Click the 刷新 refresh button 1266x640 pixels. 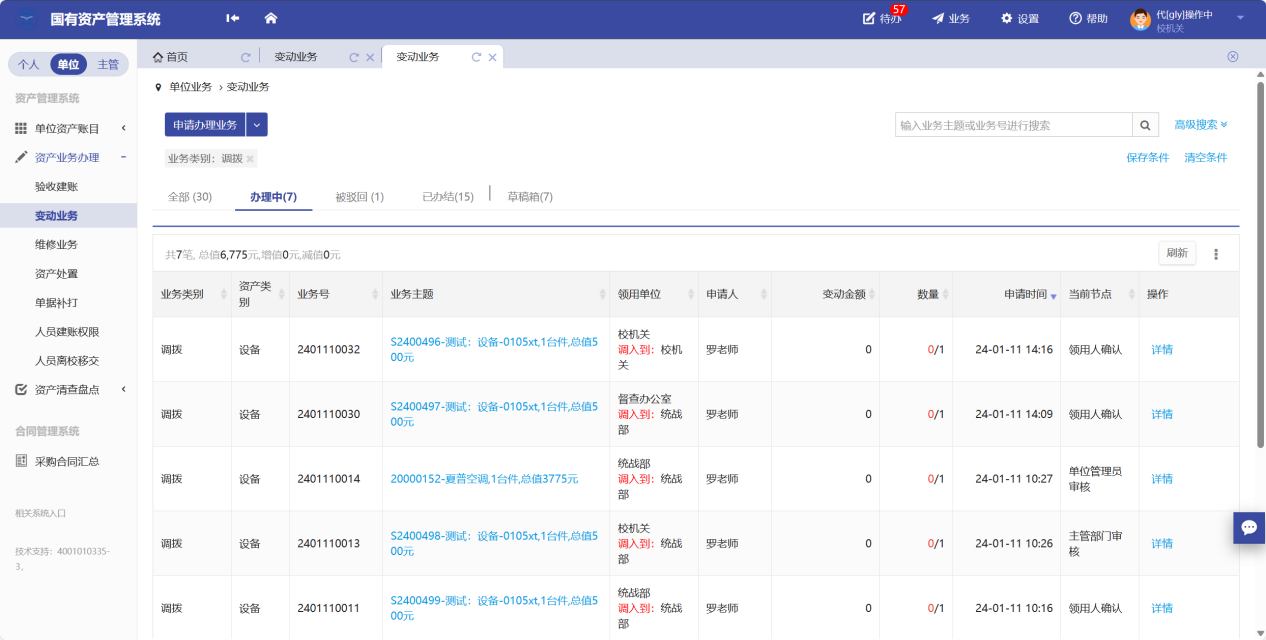coord(1176,253)
